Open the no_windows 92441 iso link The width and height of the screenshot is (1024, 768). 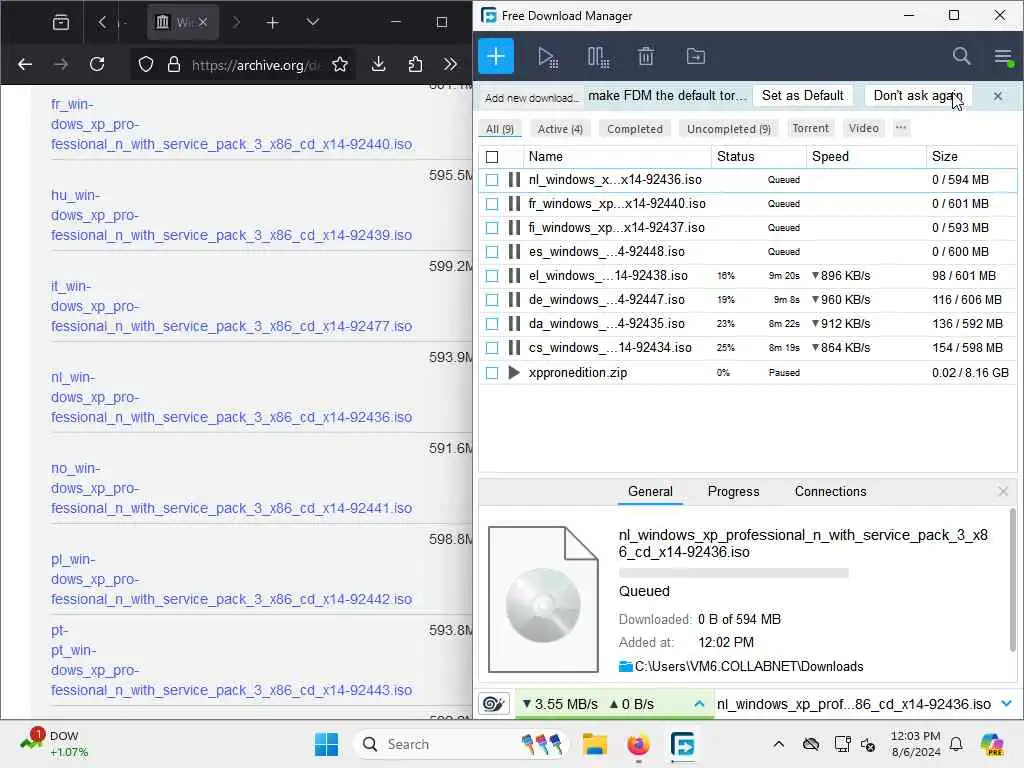pos(231,488)
